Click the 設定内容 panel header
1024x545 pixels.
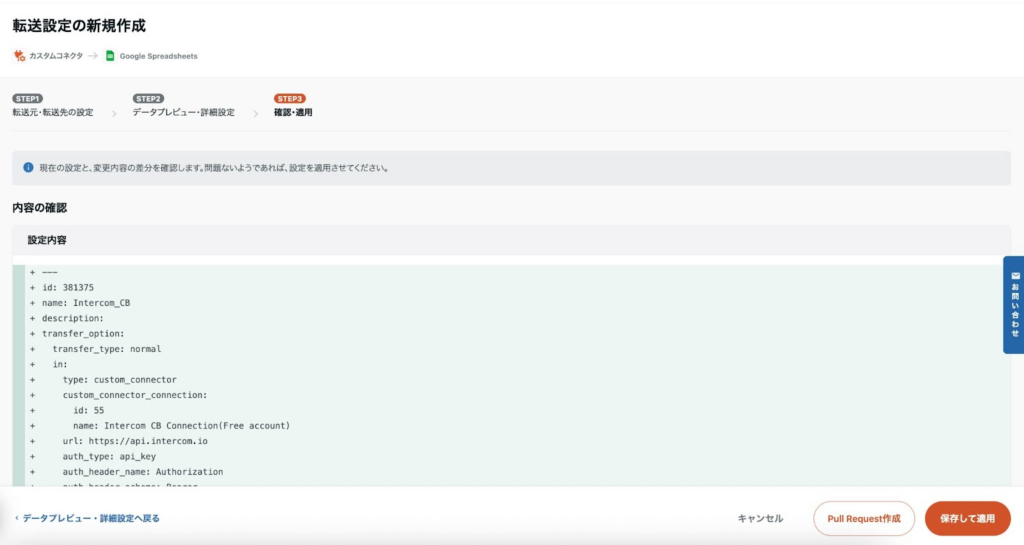[47, 241]
